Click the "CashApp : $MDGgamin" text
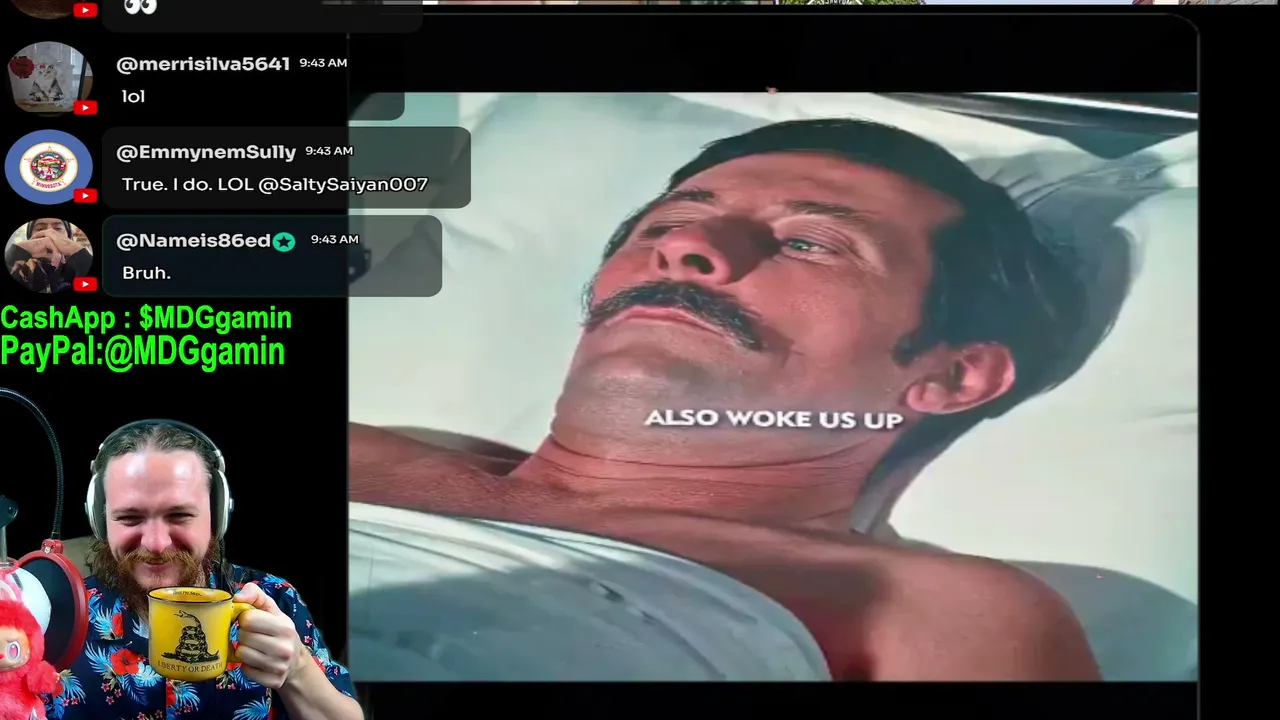The width and height of the screenshot is (1280, 720). 146,318
